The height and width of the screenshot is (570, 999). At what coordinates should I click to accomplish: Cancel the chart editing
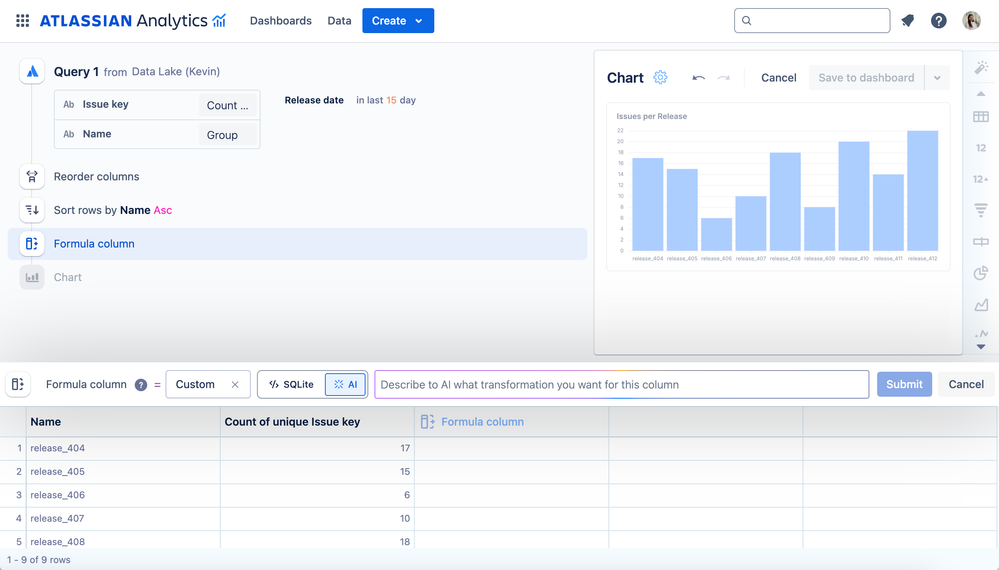coord(779,78)
